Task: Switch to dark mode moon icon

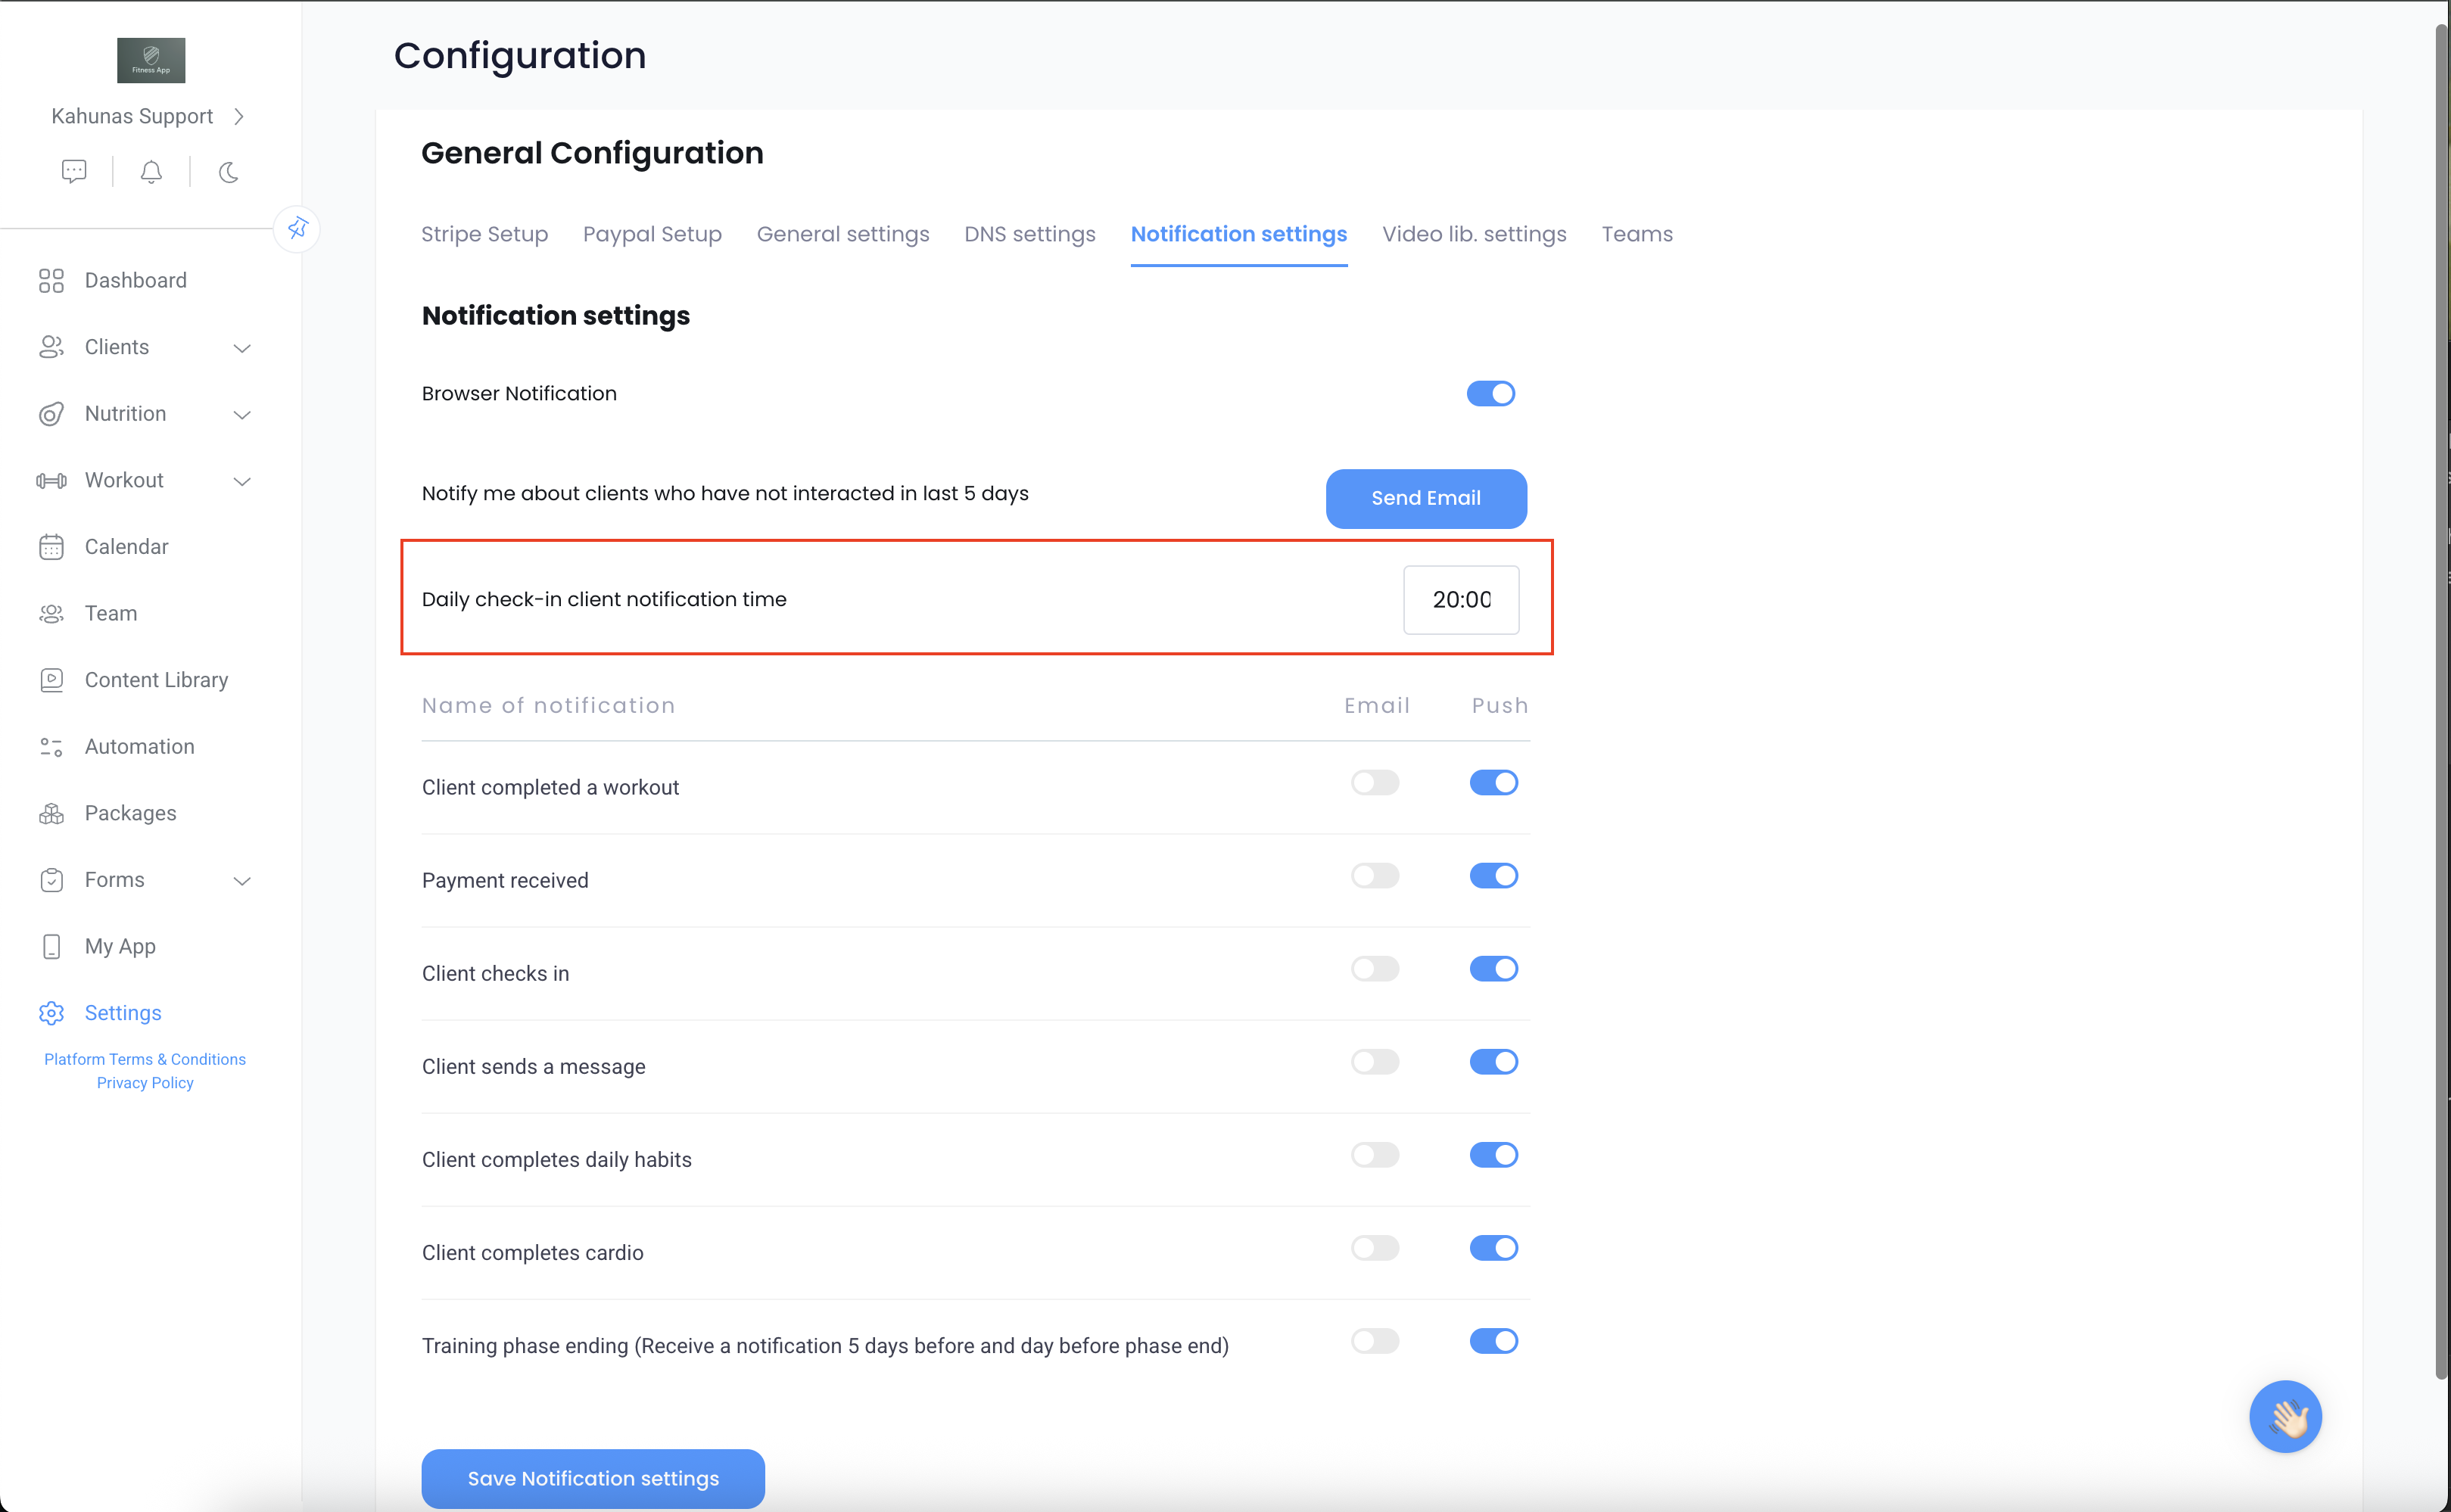Action: click(x=228, y=172)
